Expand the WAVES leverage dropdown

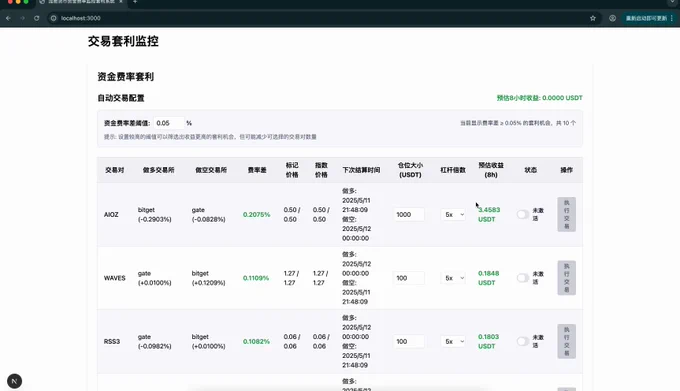click(x=454, y=278)
